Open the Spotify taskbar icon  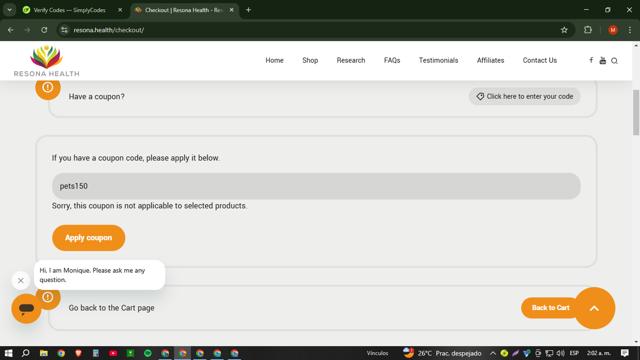148,353
